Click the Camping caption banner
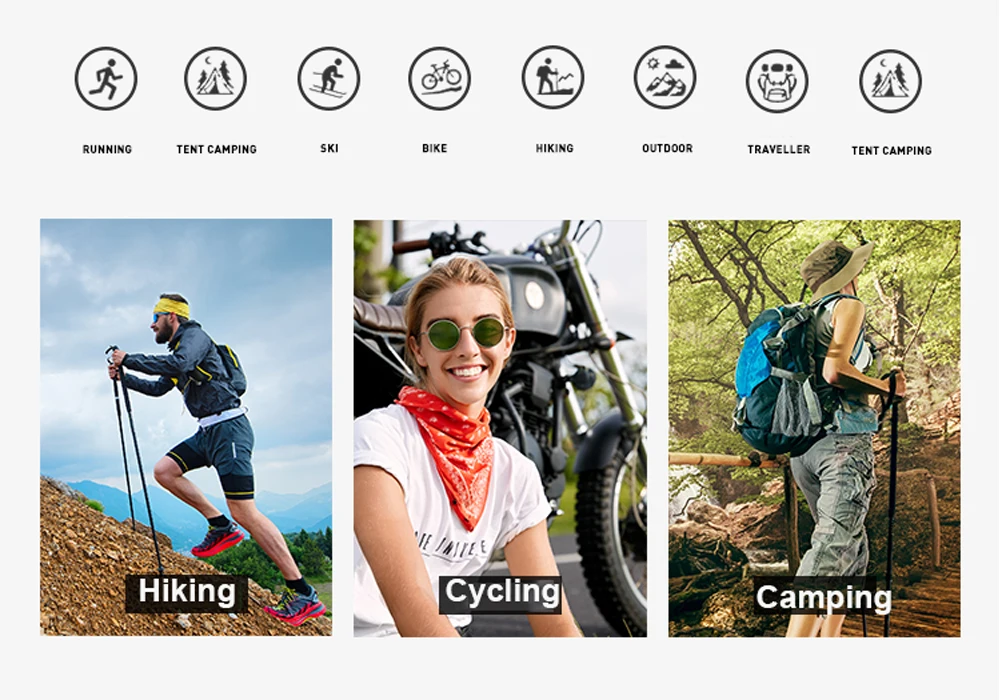The height and width of the screenshot is (700, 1000). tap(823, 597)
